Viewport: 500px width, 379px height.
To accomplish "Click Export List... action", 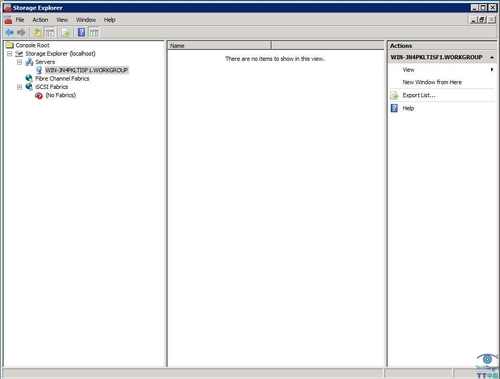I will click(x=419, y=95).
